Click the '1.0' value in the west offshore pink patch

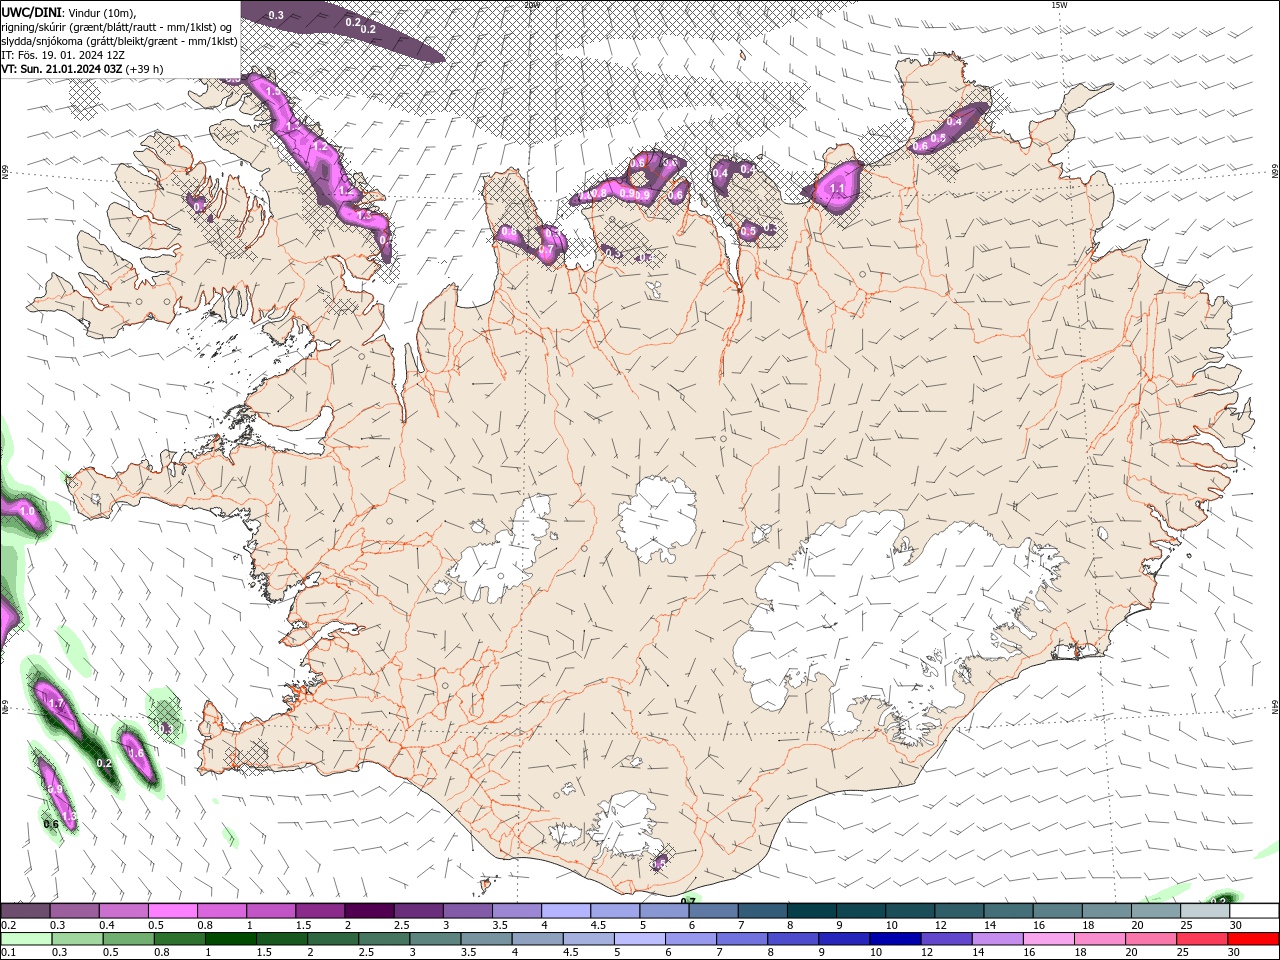pyautogui.click(x=27, y=511)
